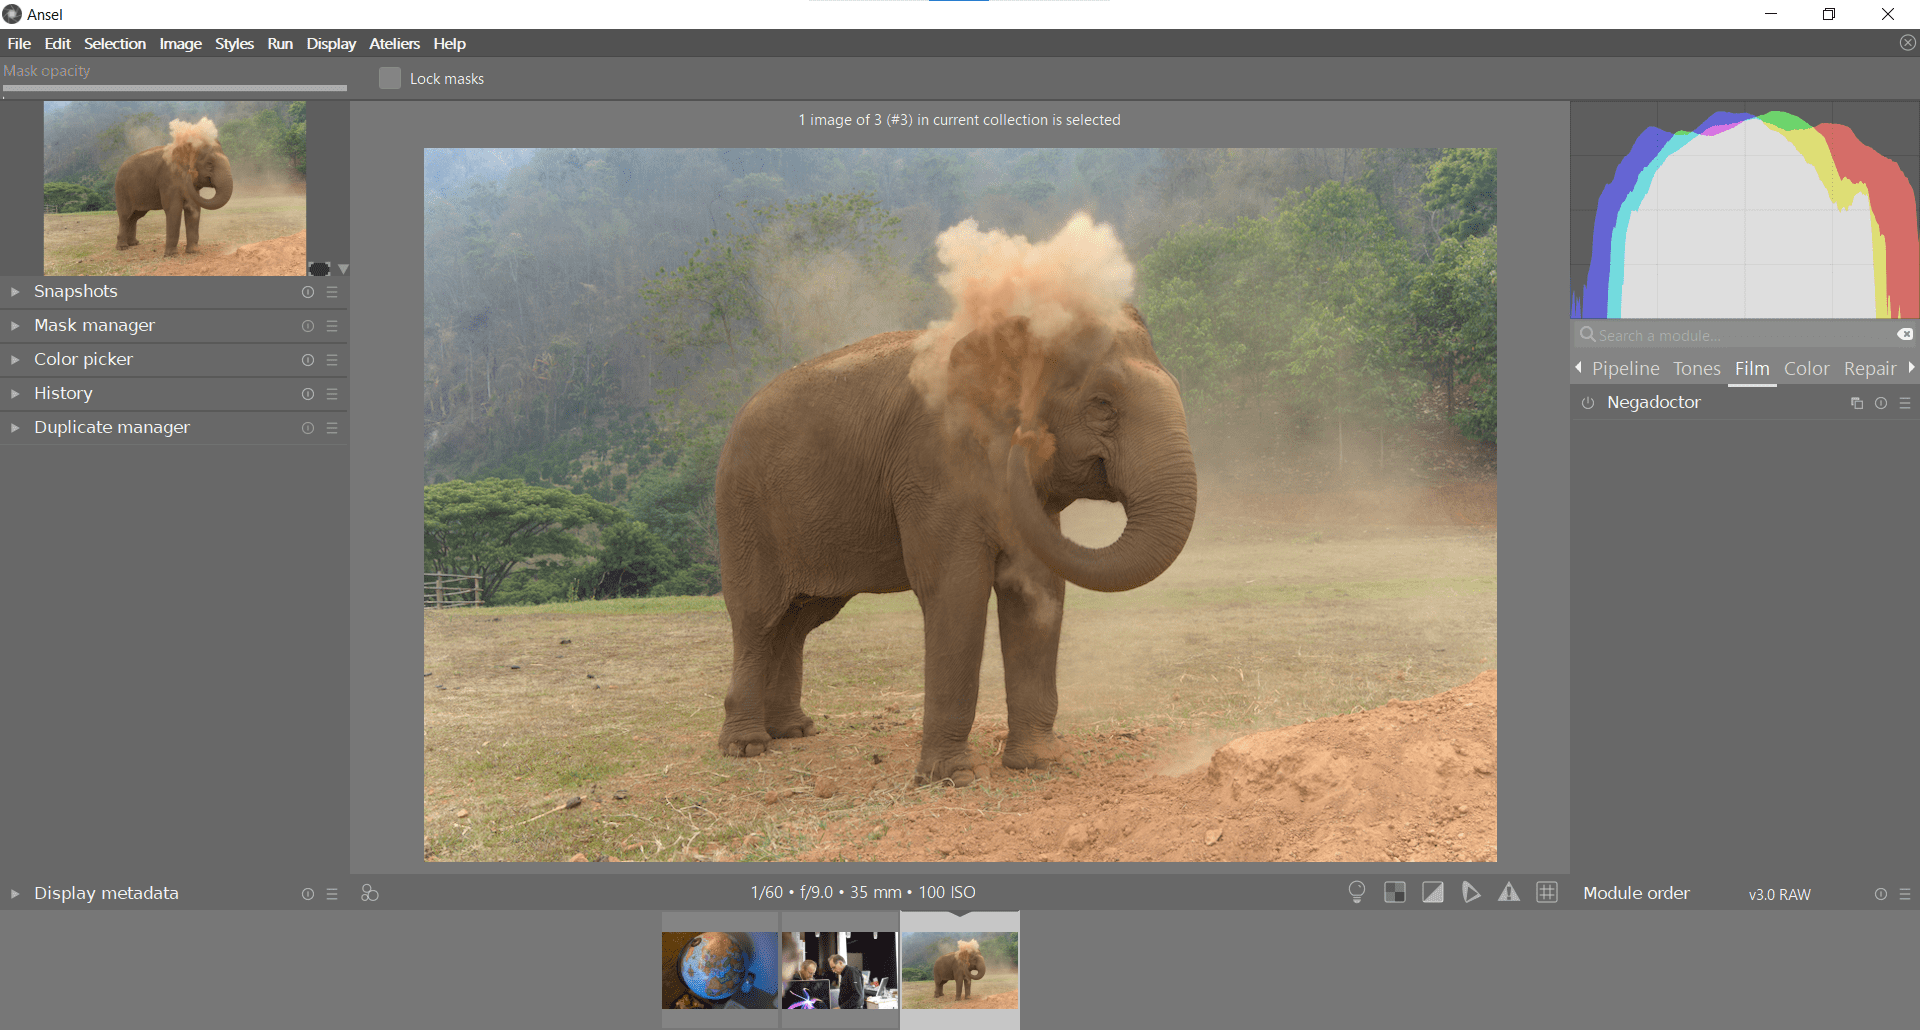Open the Ateliers menu

[x=394, y=44]
